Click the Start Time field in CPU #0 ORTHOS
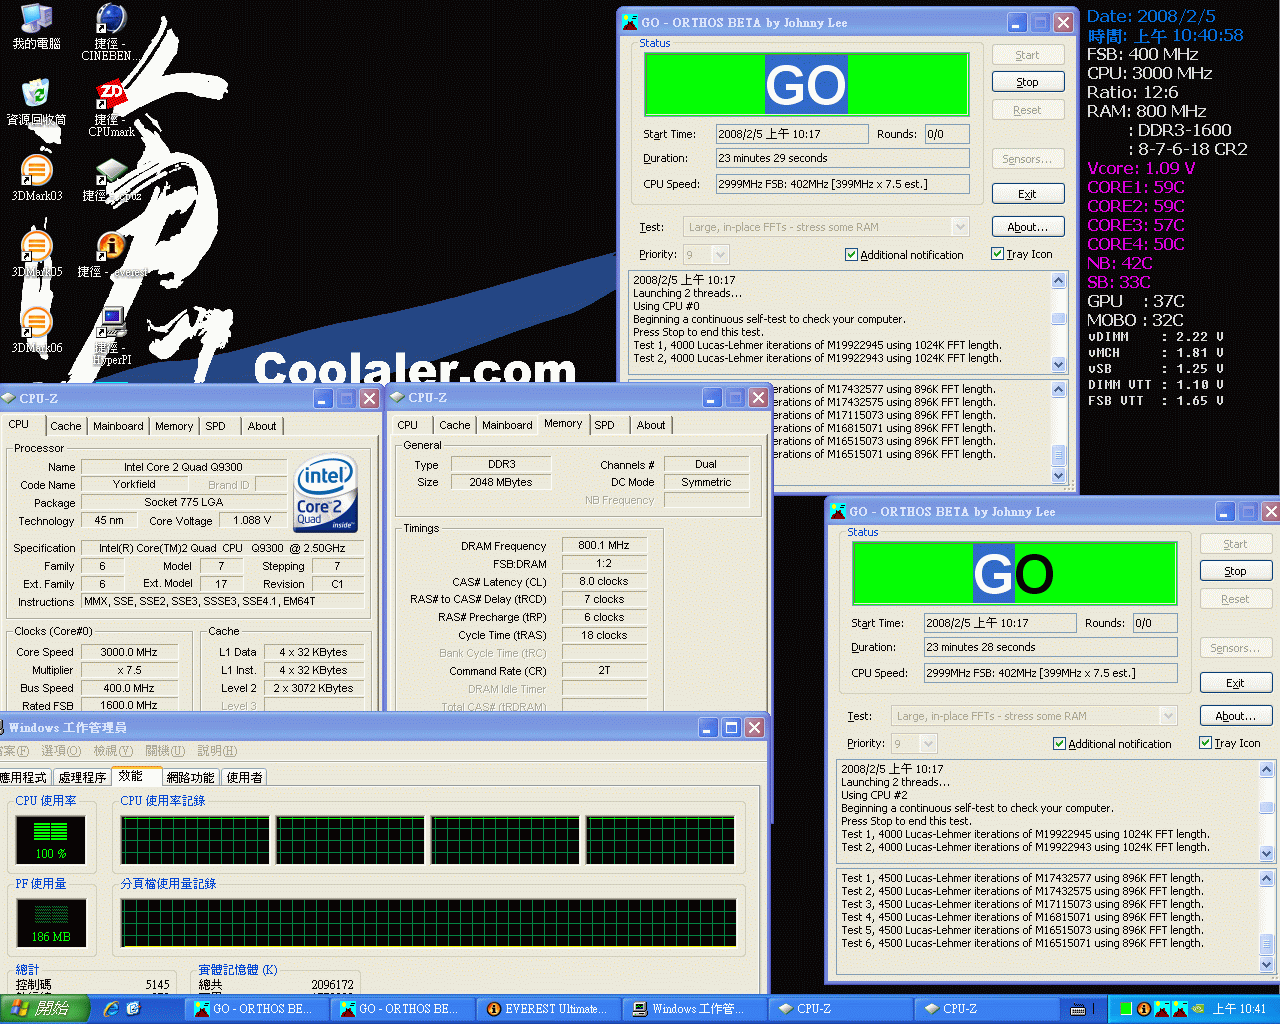 792,134
